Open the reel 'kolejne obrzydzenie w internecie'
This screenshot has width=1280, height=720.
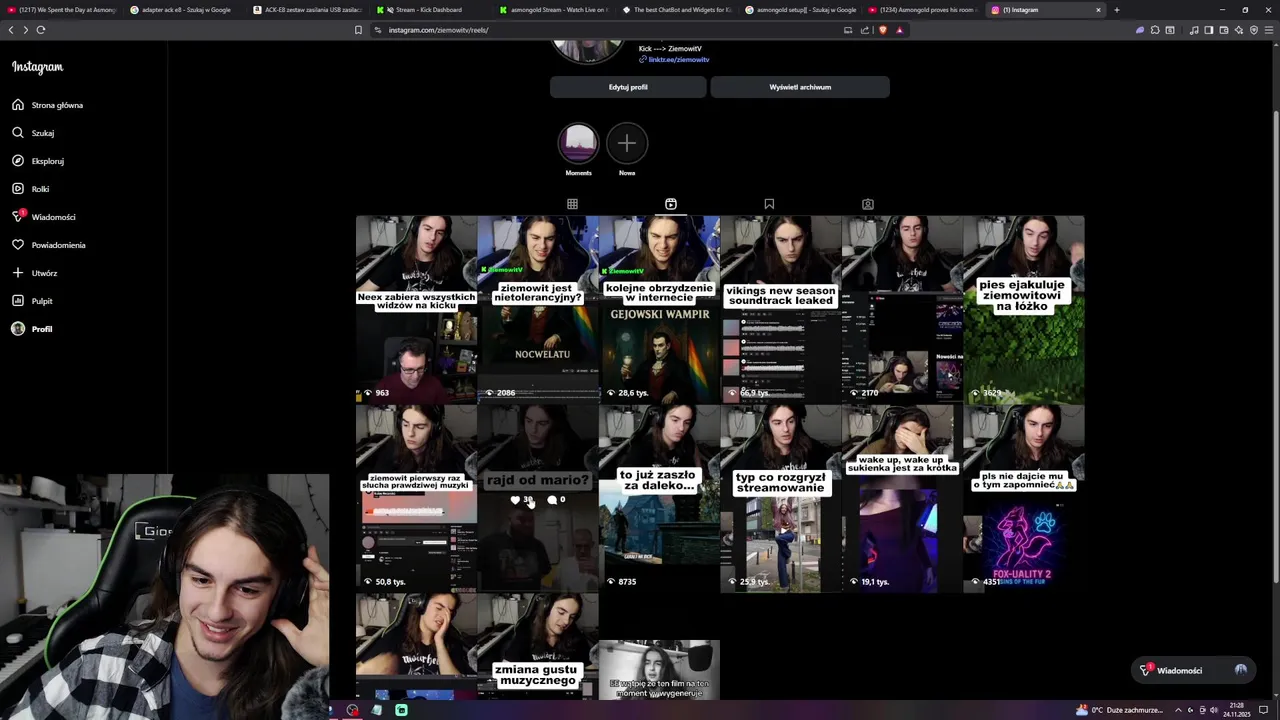click(x=659, y=309)
